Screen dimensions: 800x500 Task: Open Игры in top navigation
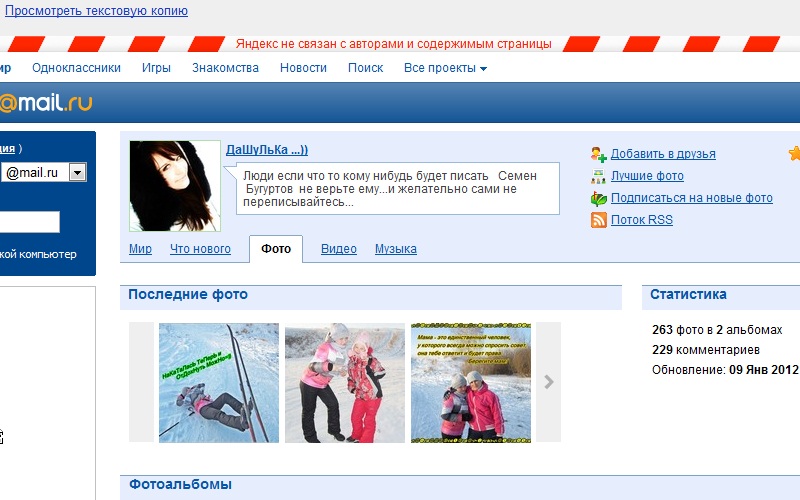click(x=156, y=68)
